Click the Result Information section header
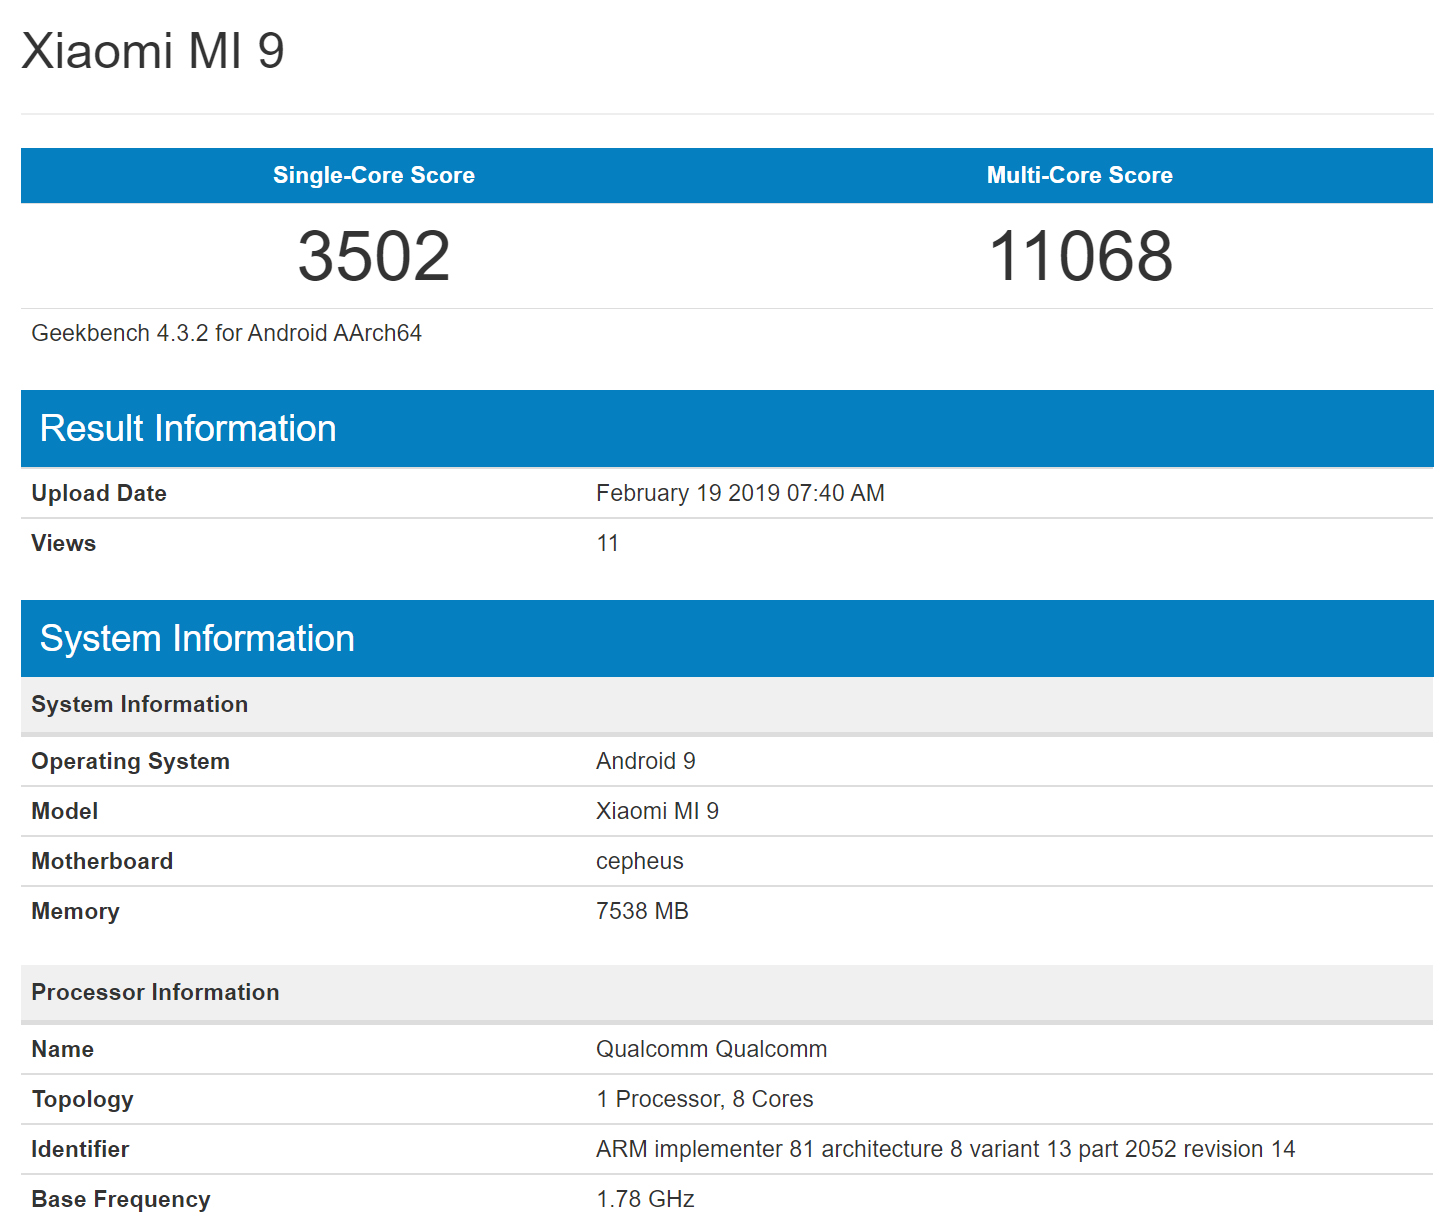1444x1232 pixels. pyautogui.click(x=188, y=428)
